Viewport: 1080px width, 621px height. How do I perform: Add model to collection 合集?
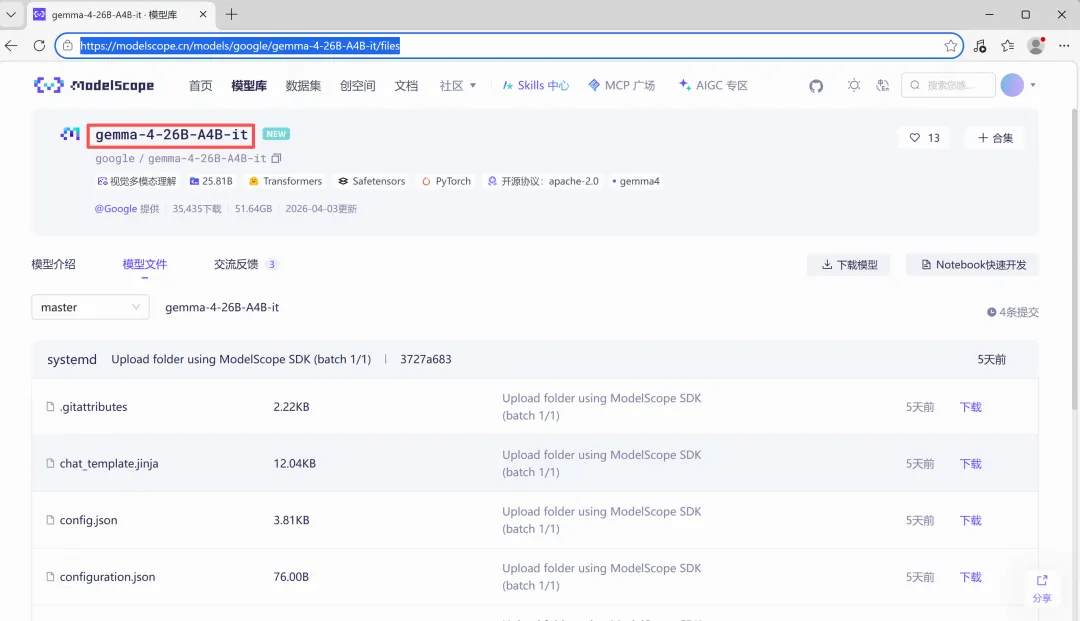995,138
